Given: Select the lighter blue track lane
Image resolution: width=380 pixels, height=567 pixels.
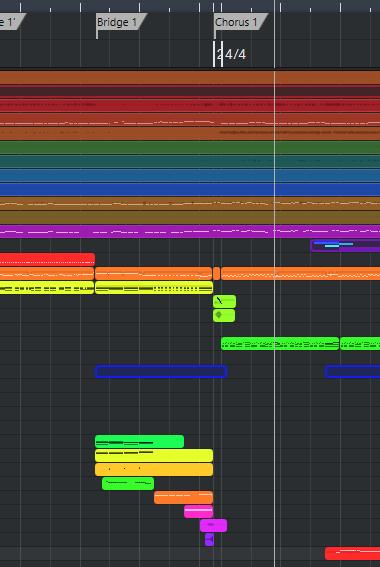Looking at the screenshot, I should click(x=190, y=175).
